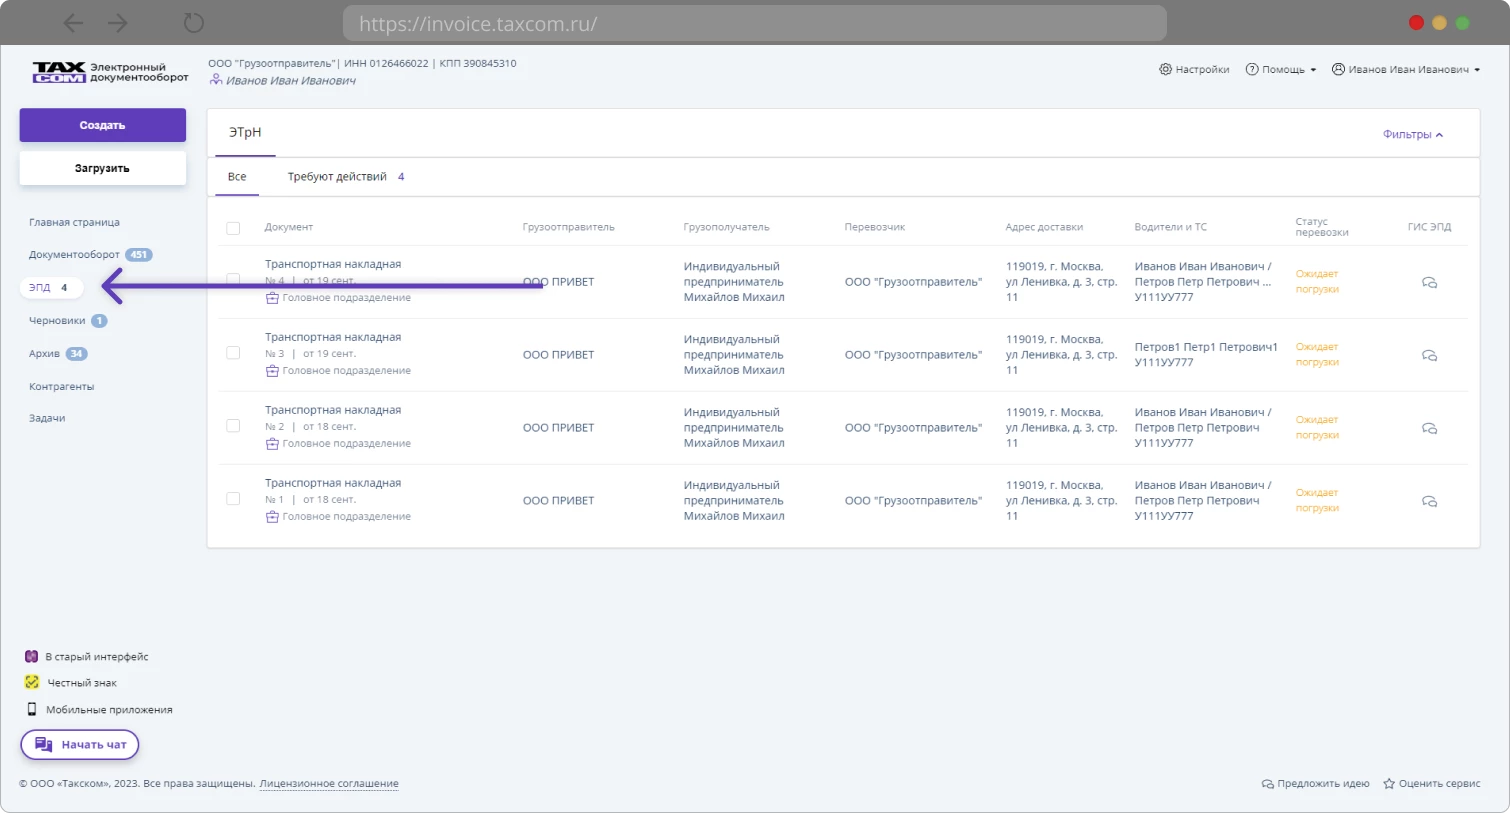Image resolution: width=1510 pixels, height=813 pixels.
Task: Click the browser address bar
Action: 754,23
